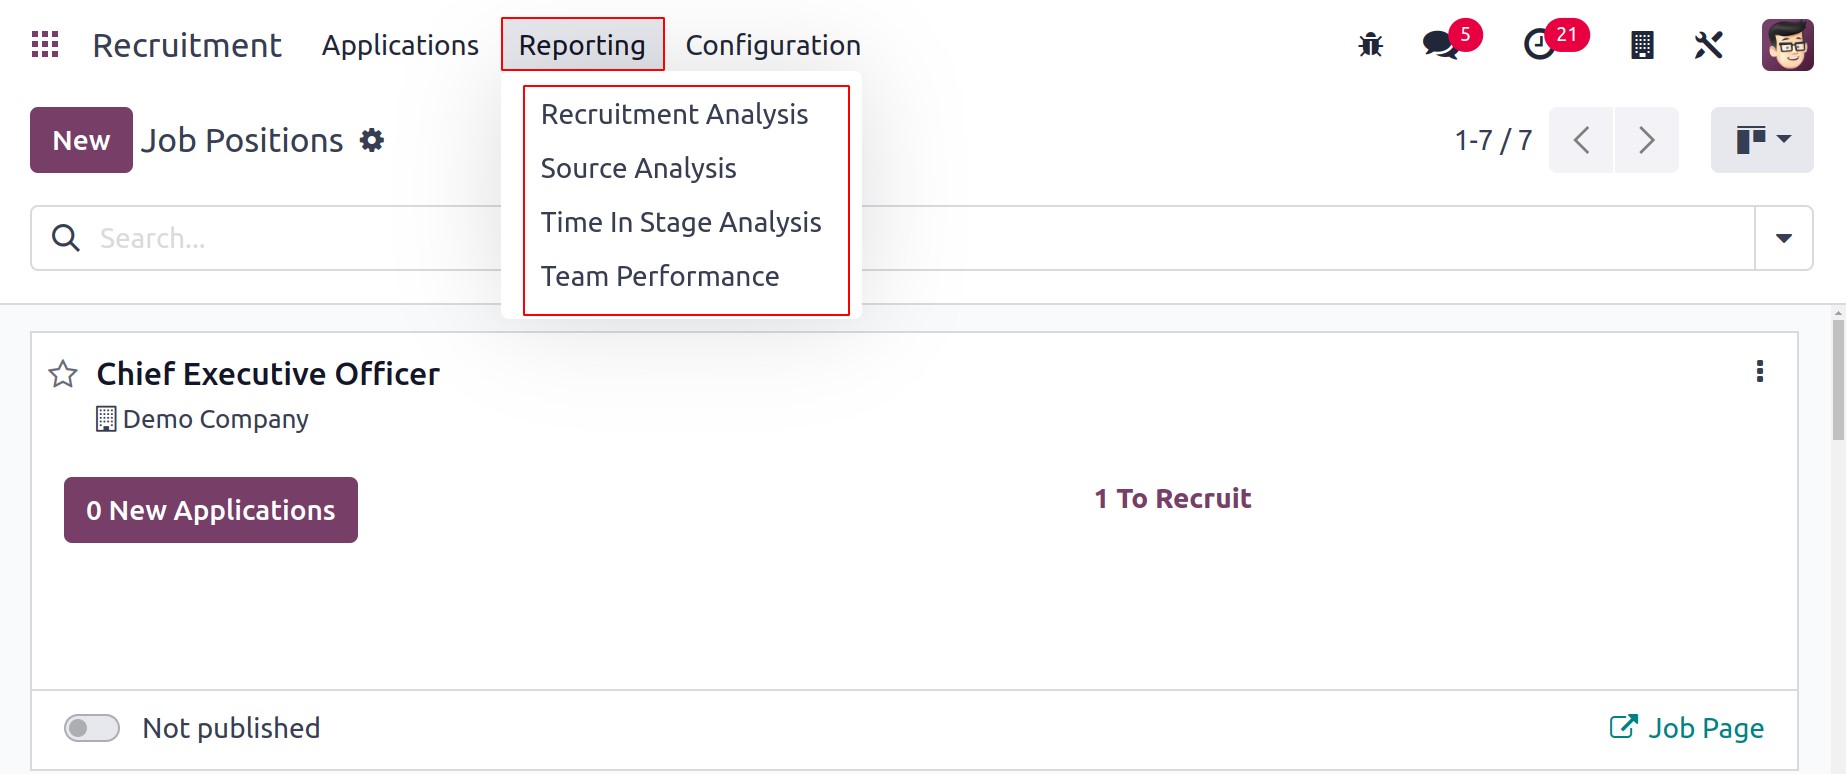Open the apps grid home menu
The image size is (1846, 774).
(x=45, y=44)
